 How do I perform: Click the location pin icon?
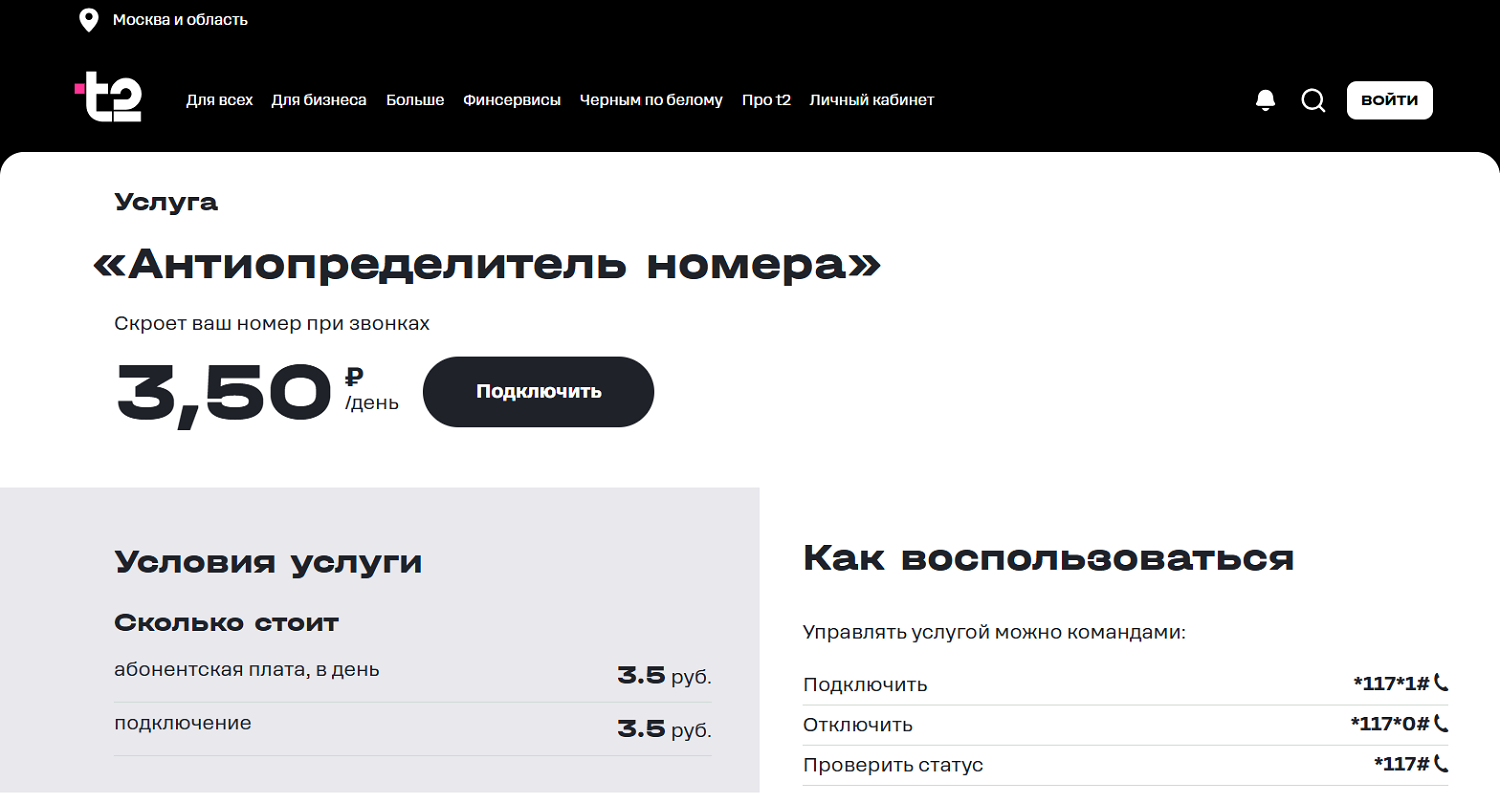click(89, 20)
